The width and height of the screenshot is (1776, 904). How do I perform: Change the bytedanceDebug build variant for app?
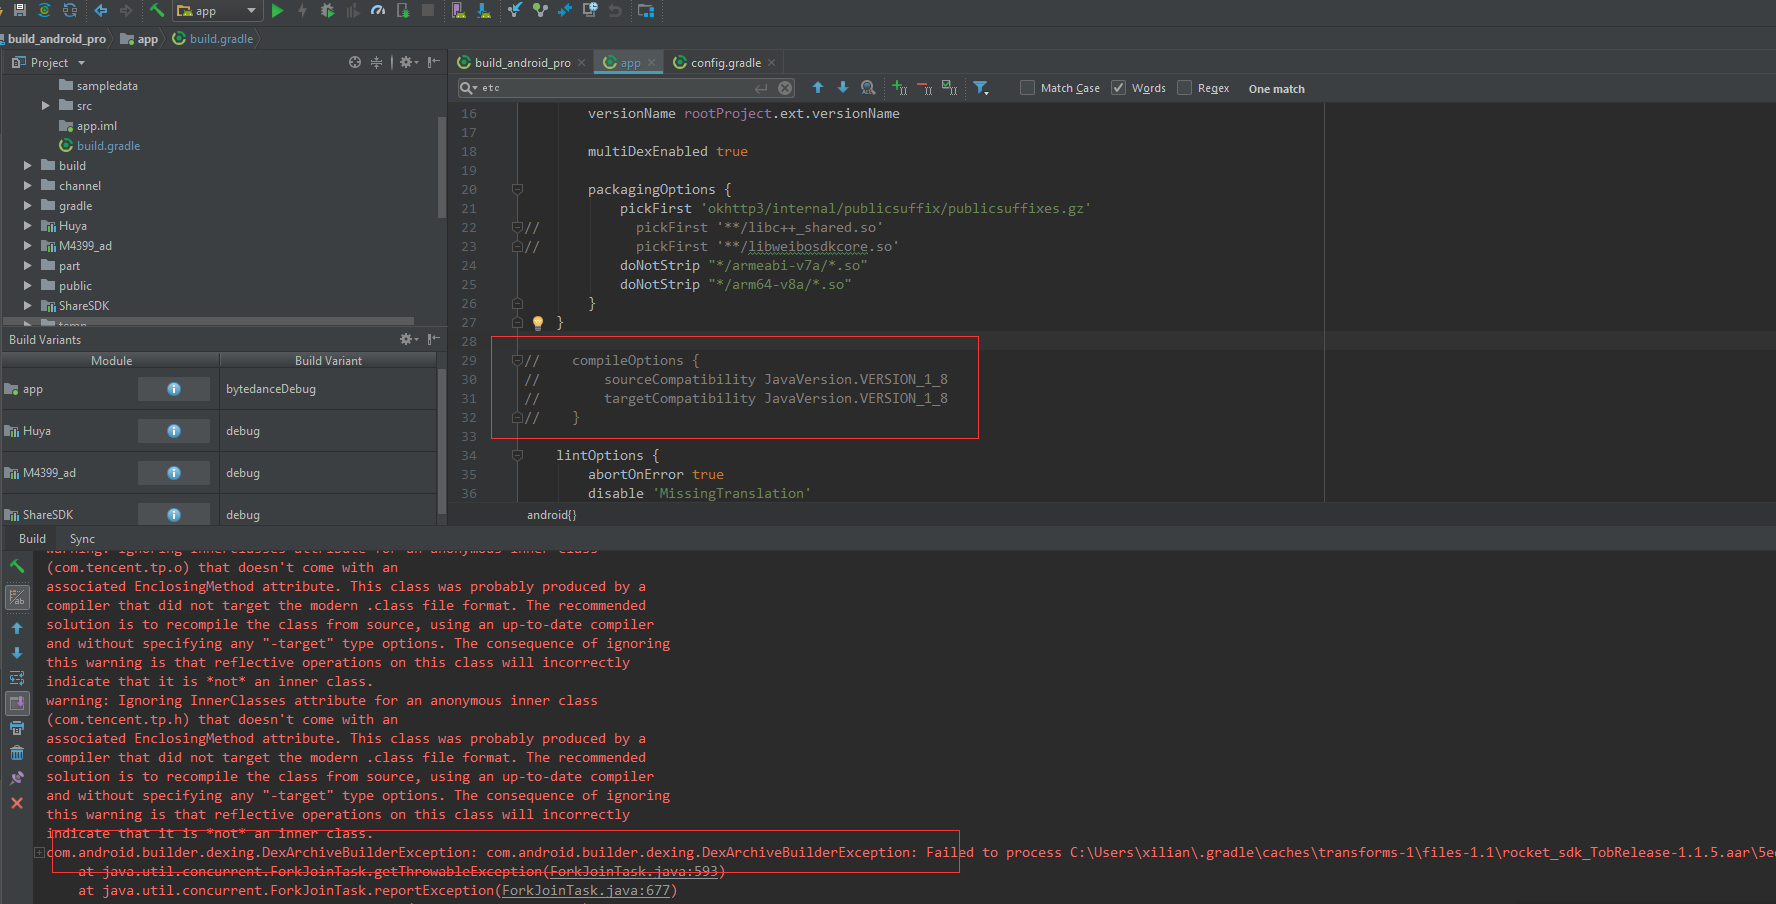pos(327,389)
